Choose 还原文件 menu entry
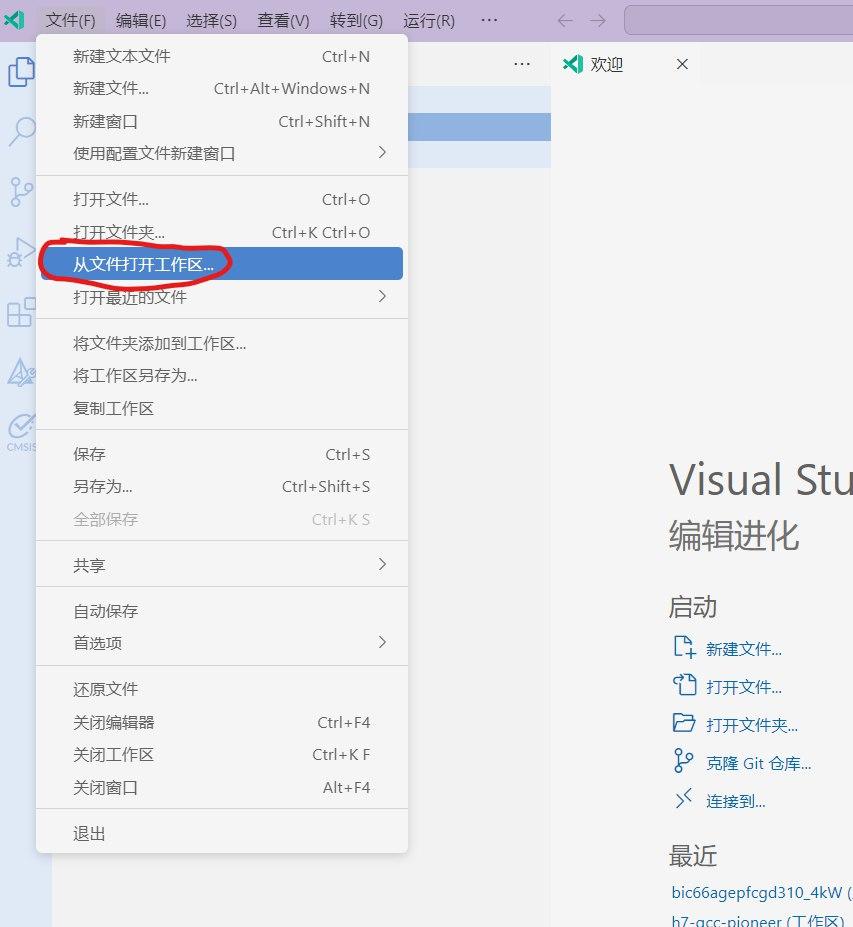Image resolution: width=853 pixels, height=927 pixels. (x=222, y=690)
